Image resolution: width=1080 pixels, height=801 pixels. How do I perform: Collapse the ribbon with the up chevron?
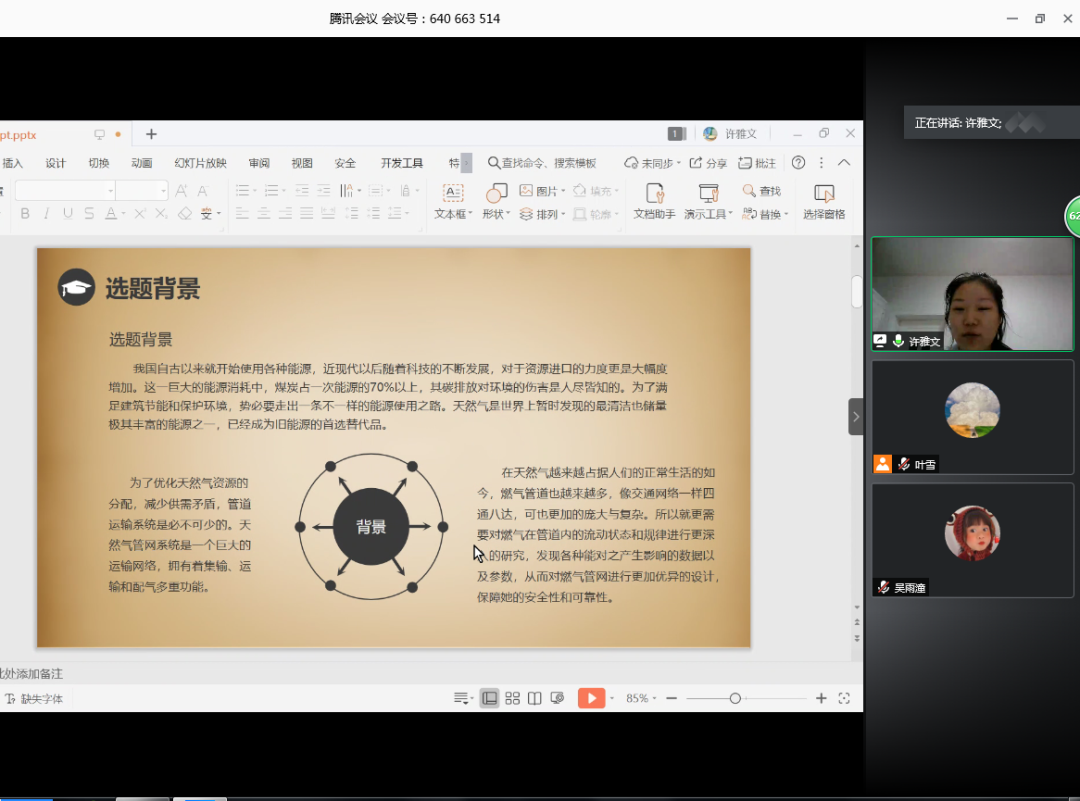click(x=844, y=163)
